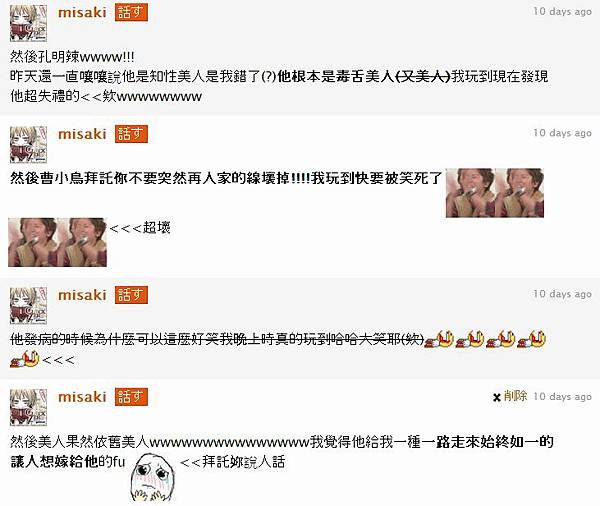
Task: Click misaki's avatar in the second post
Action: [28, 145]
